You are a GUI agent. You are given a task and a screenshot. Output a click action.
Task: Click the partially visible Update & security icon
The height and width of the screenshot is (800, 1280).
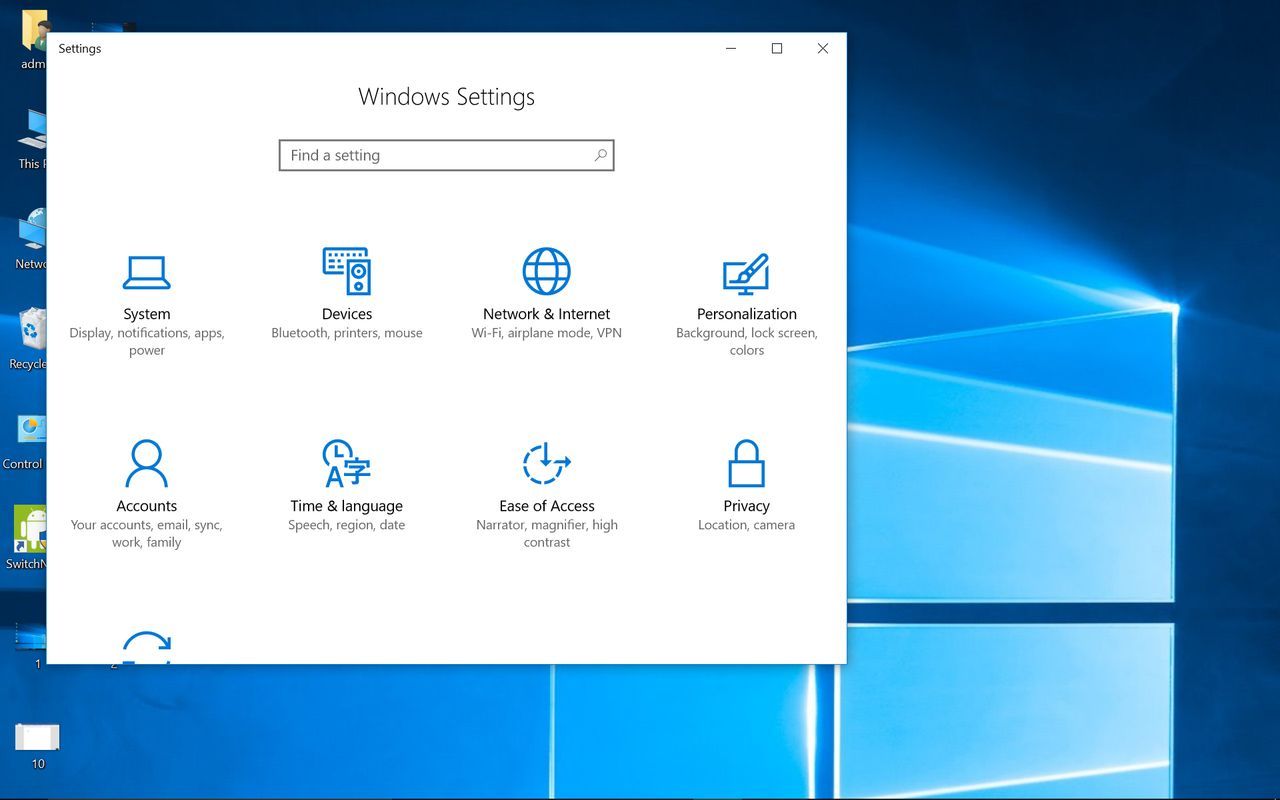[x=146, y=647]
